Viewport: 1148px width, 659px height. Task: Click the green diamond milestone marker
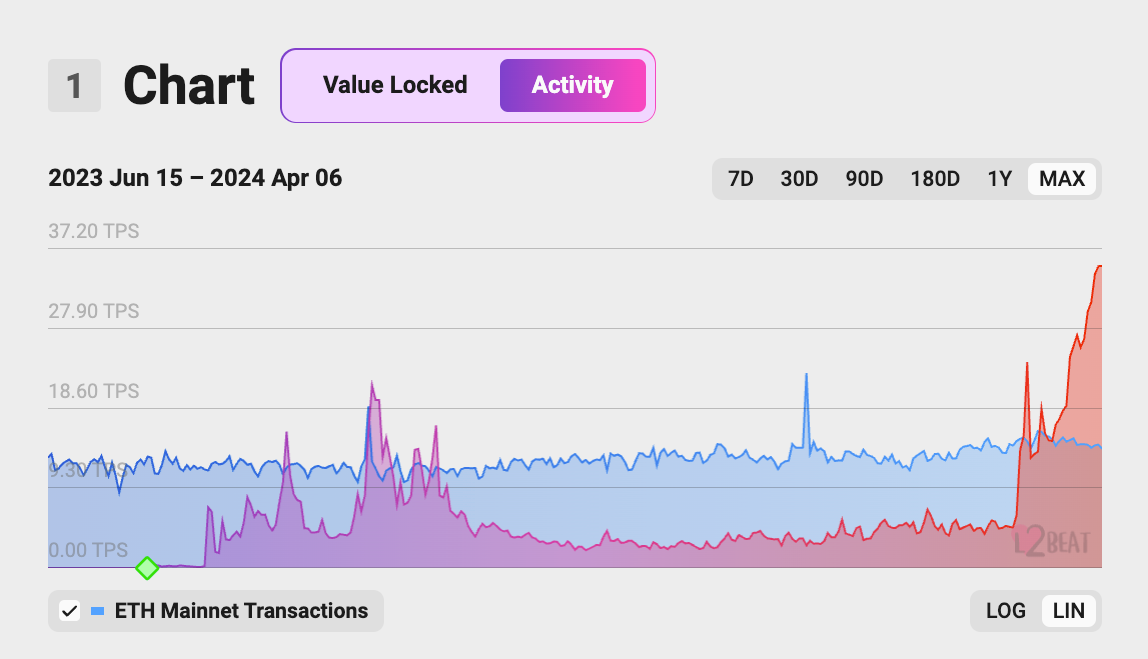[147, 568]
